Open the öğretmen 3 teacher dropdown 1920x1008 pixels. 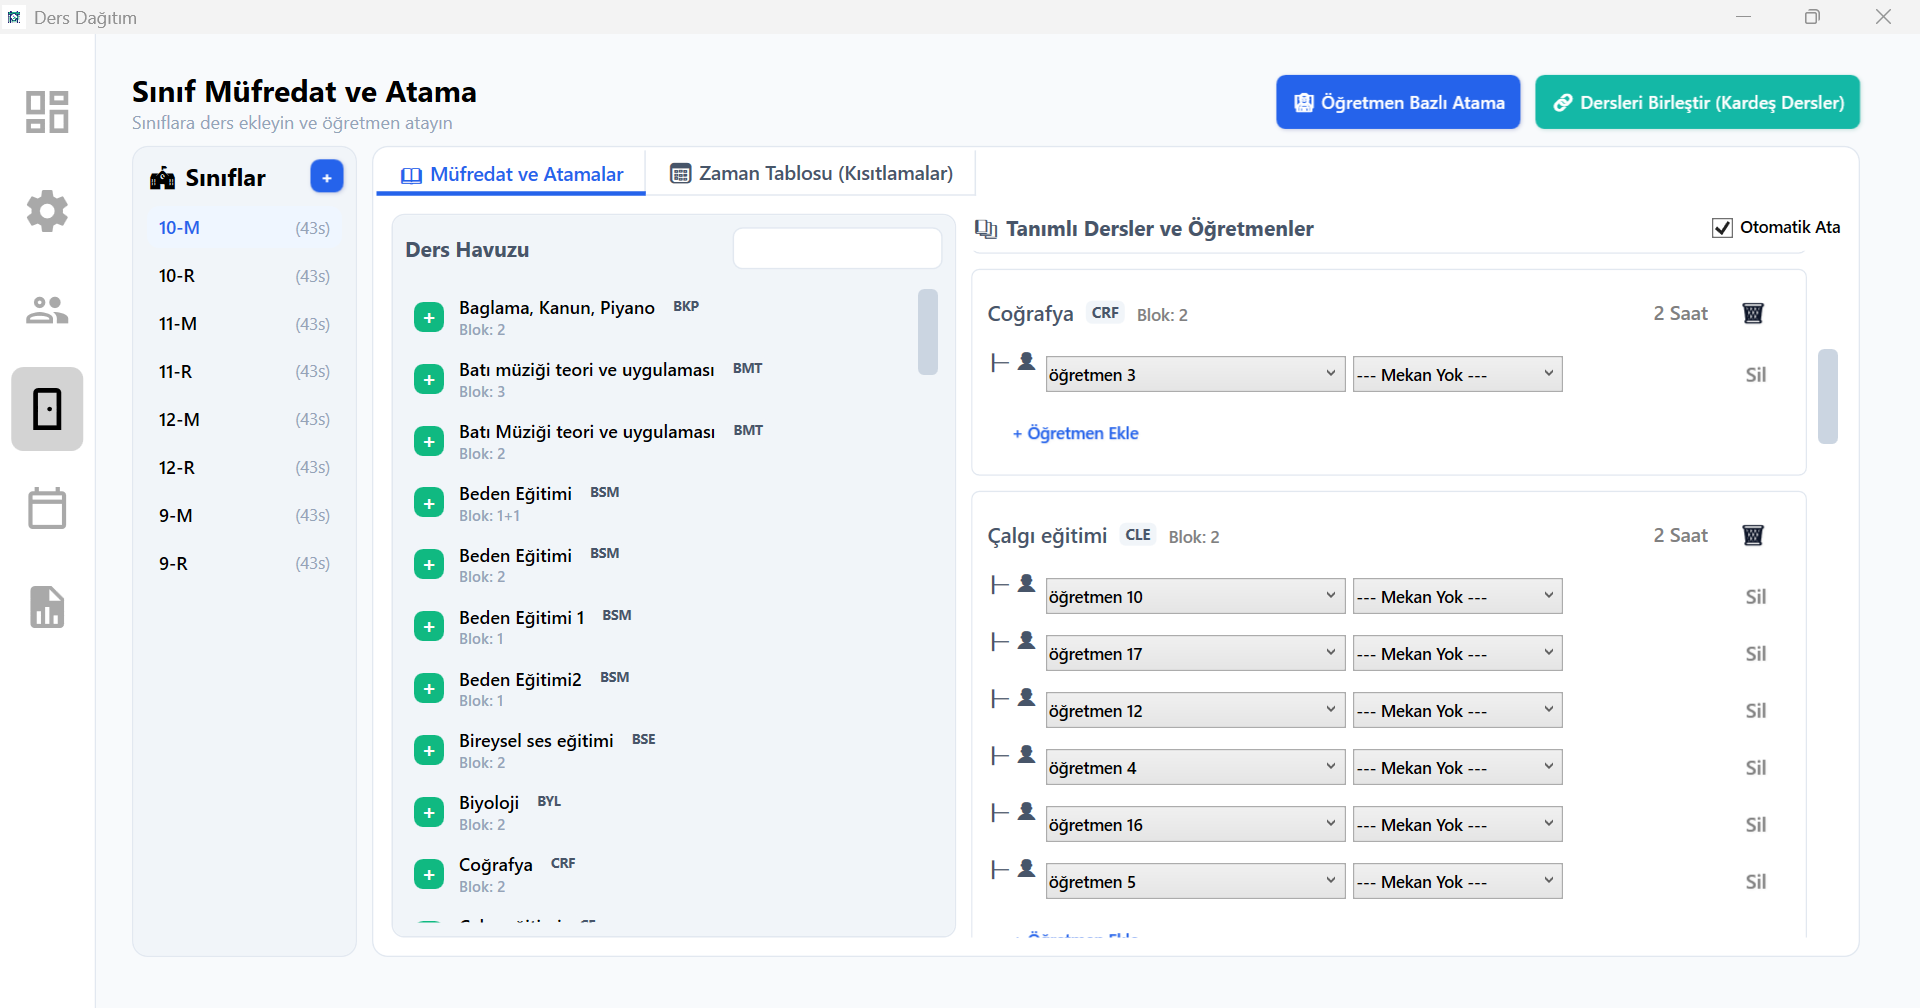point(1194,374)
